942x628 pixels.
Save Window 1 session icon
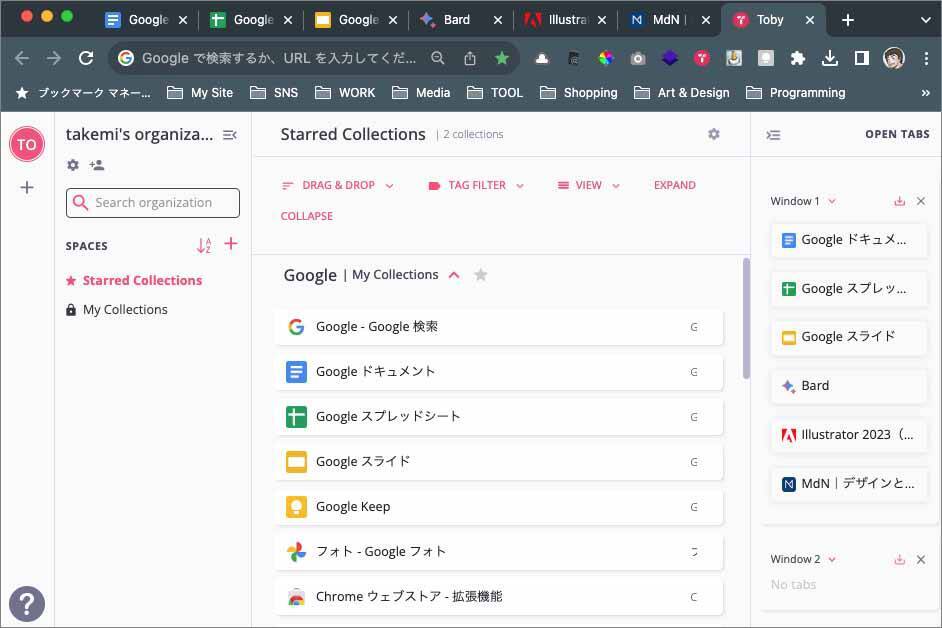pos(899,201)
